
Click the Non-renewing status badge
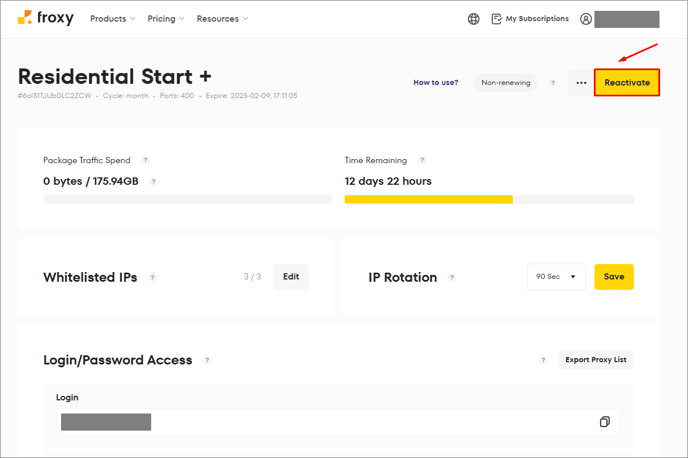[505, 82]
